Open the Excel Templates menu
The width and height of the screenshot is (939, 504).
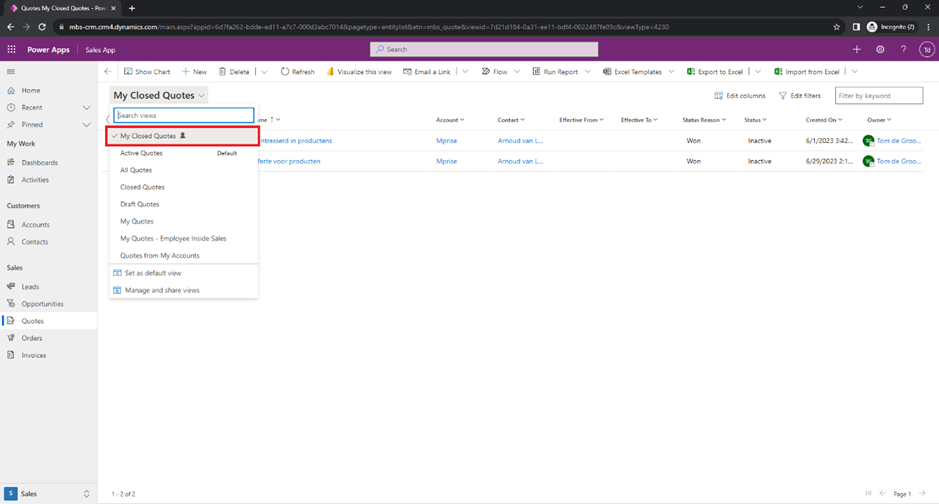click(x=638, y=71)
